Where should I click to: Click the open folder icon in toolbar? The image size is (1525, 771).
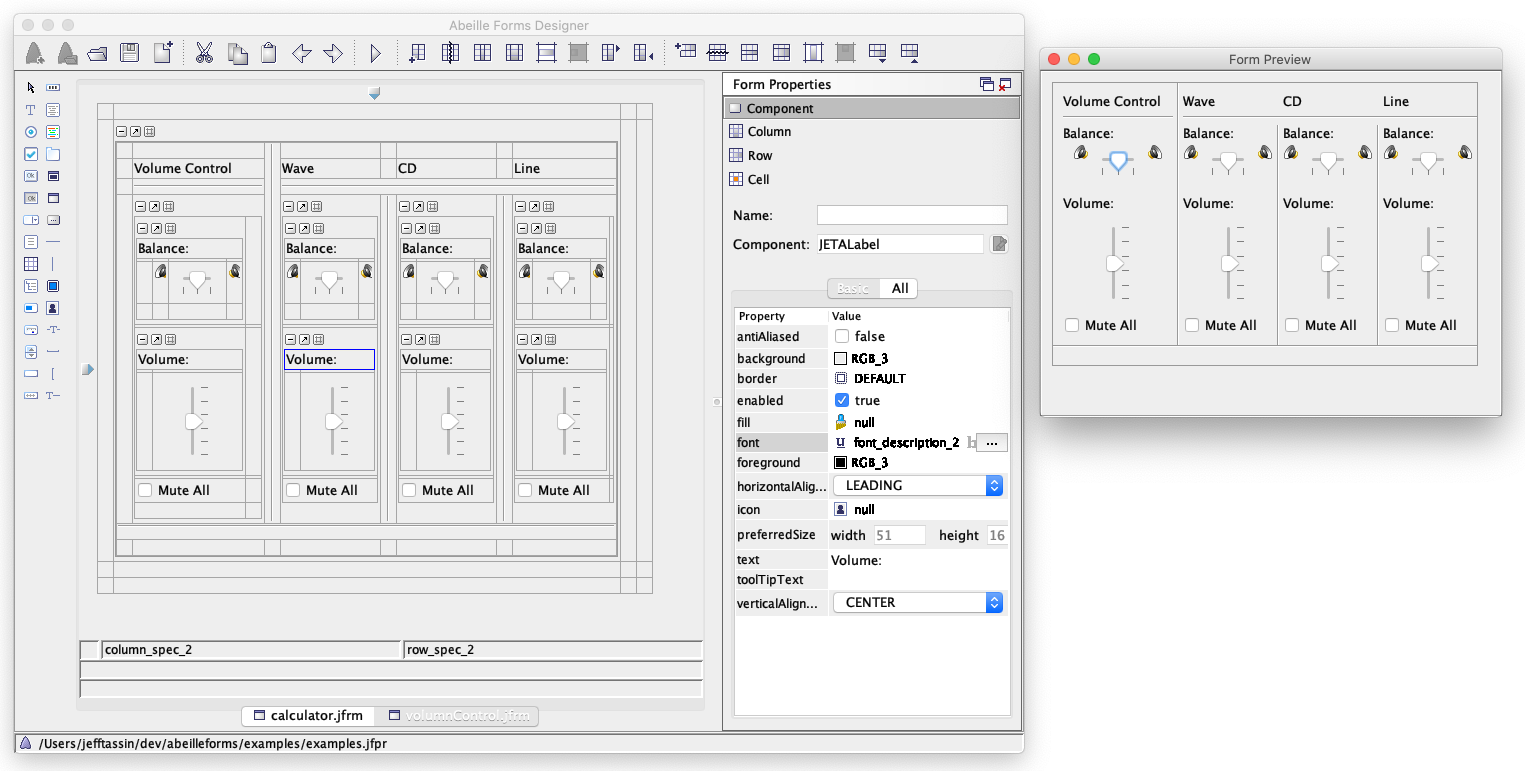tap(97, 54)
